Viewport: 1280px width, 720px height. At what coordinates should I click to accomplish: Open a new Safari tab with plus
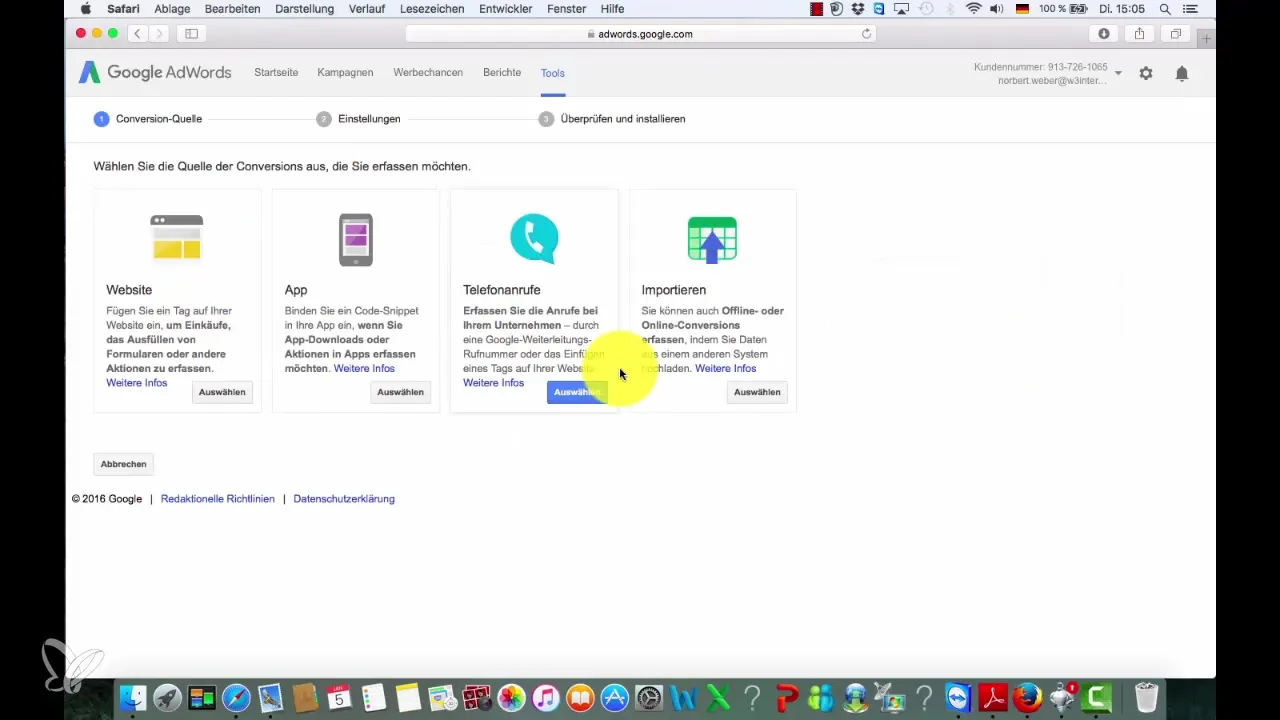pos(1207,38)
